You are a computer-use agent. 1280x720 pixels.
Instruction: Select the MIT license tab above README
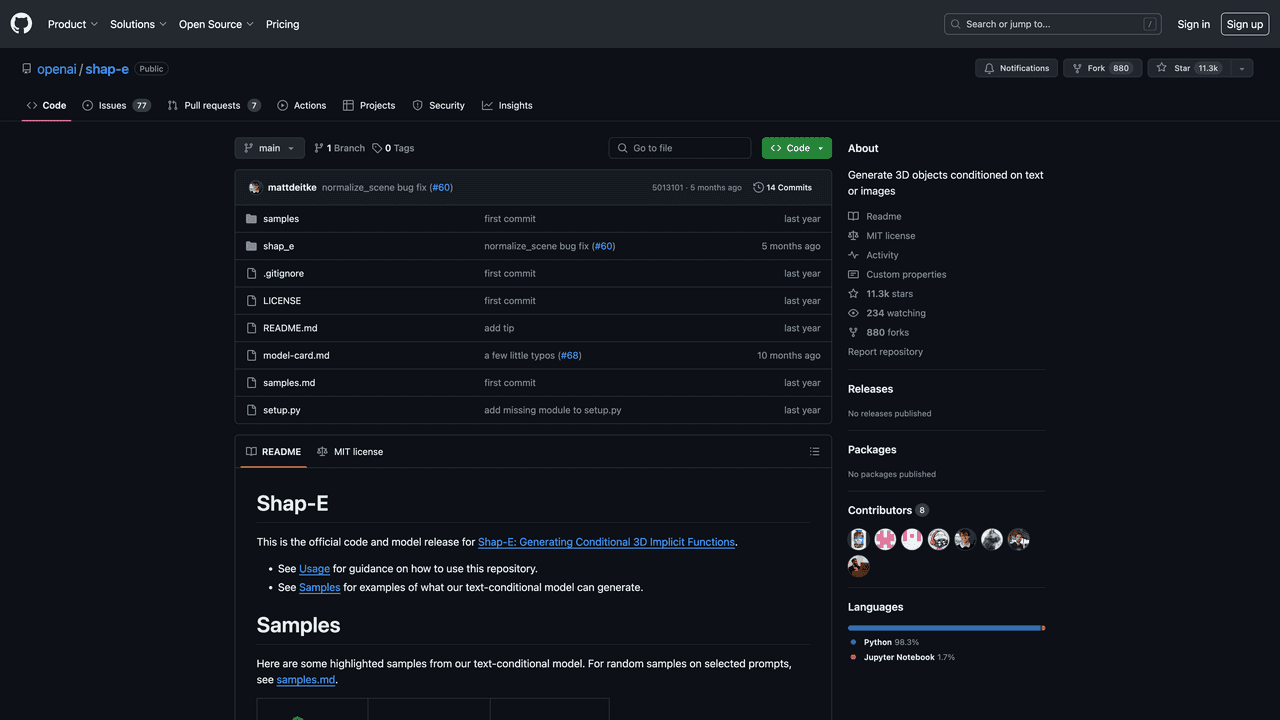(x=350, y=452)
